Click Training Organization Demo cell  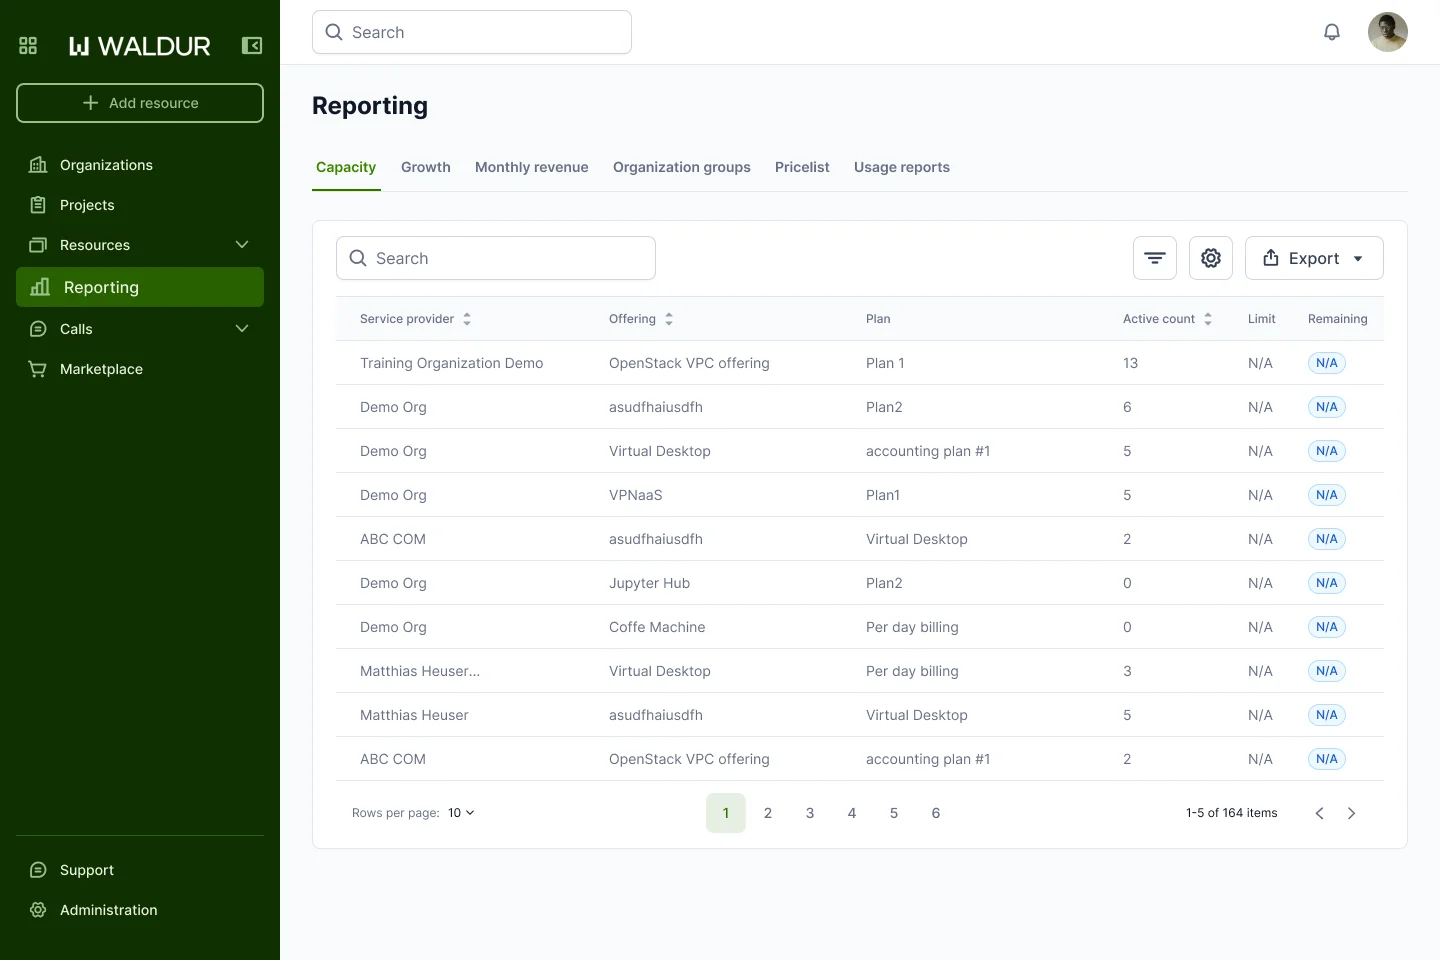pyautogui.click(x=452, y=363)
